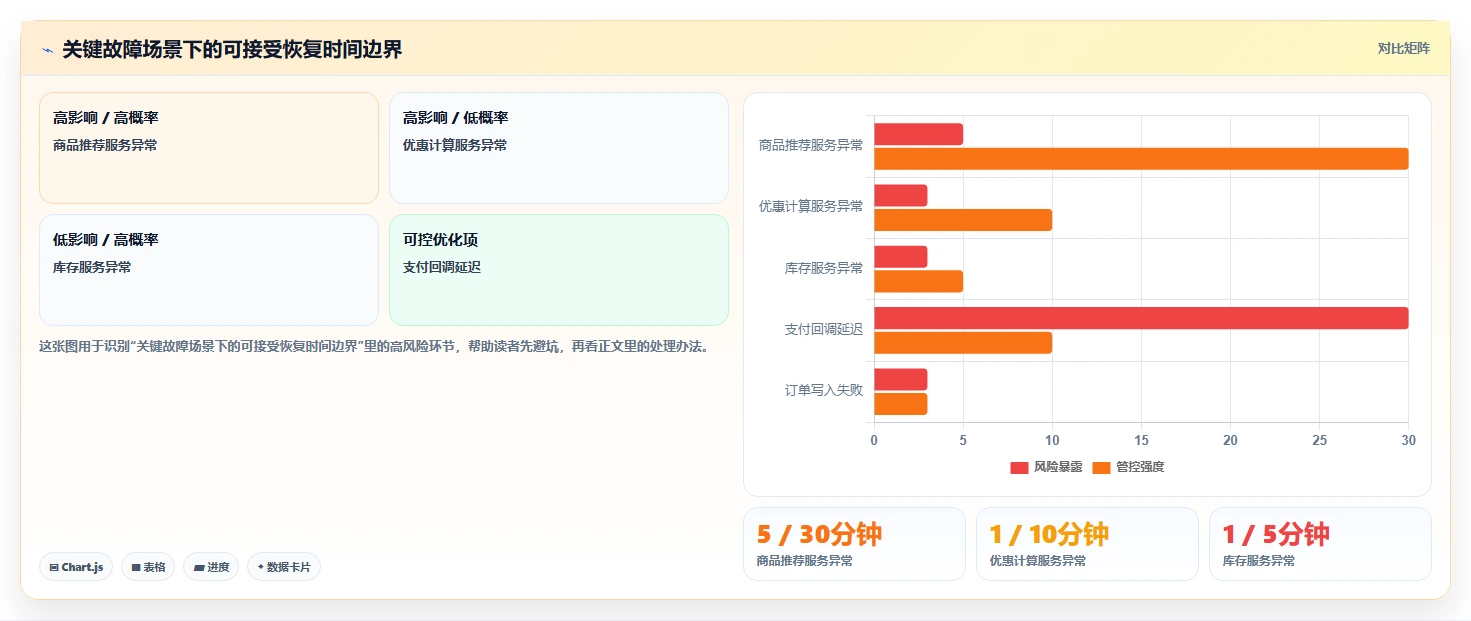Click the Chart.js tag
This screenshot has width=1471, height=621.
pyautogui.click(x=77, y=567)
